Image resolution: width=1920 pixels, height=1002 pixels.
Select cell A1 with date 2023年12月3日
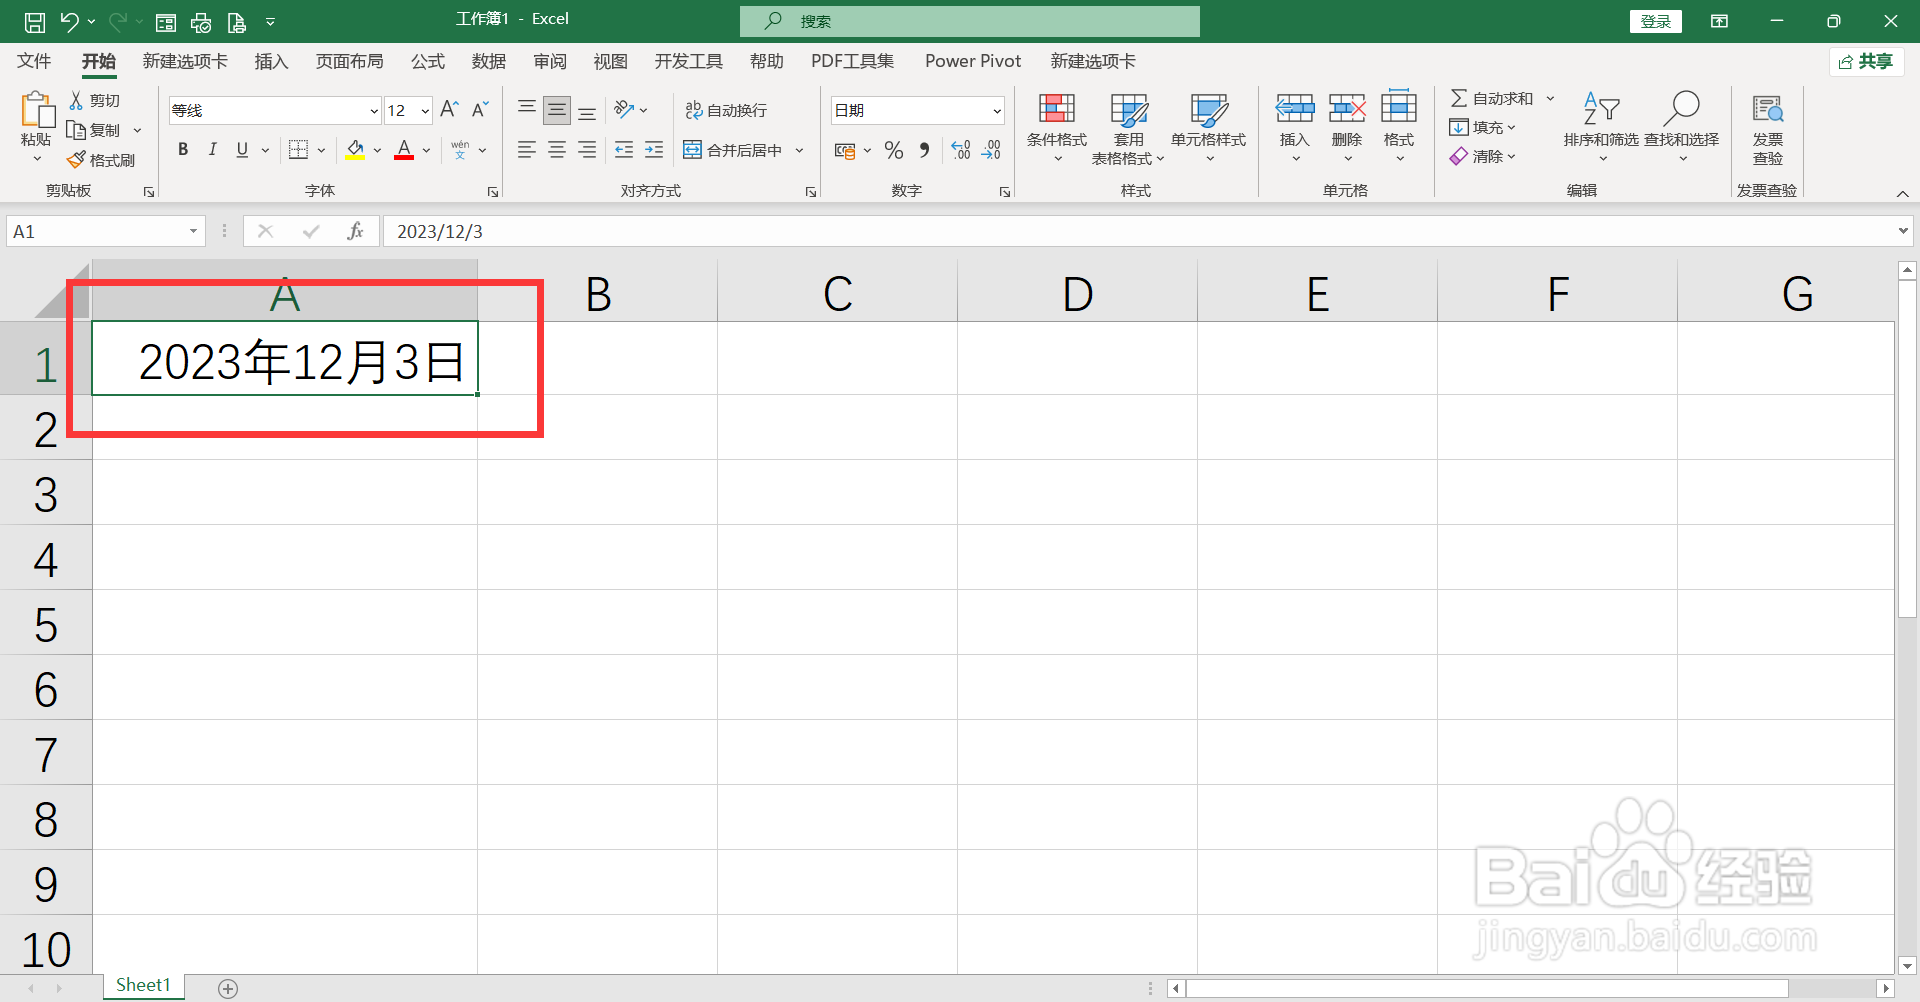click(x=285, y=358)
